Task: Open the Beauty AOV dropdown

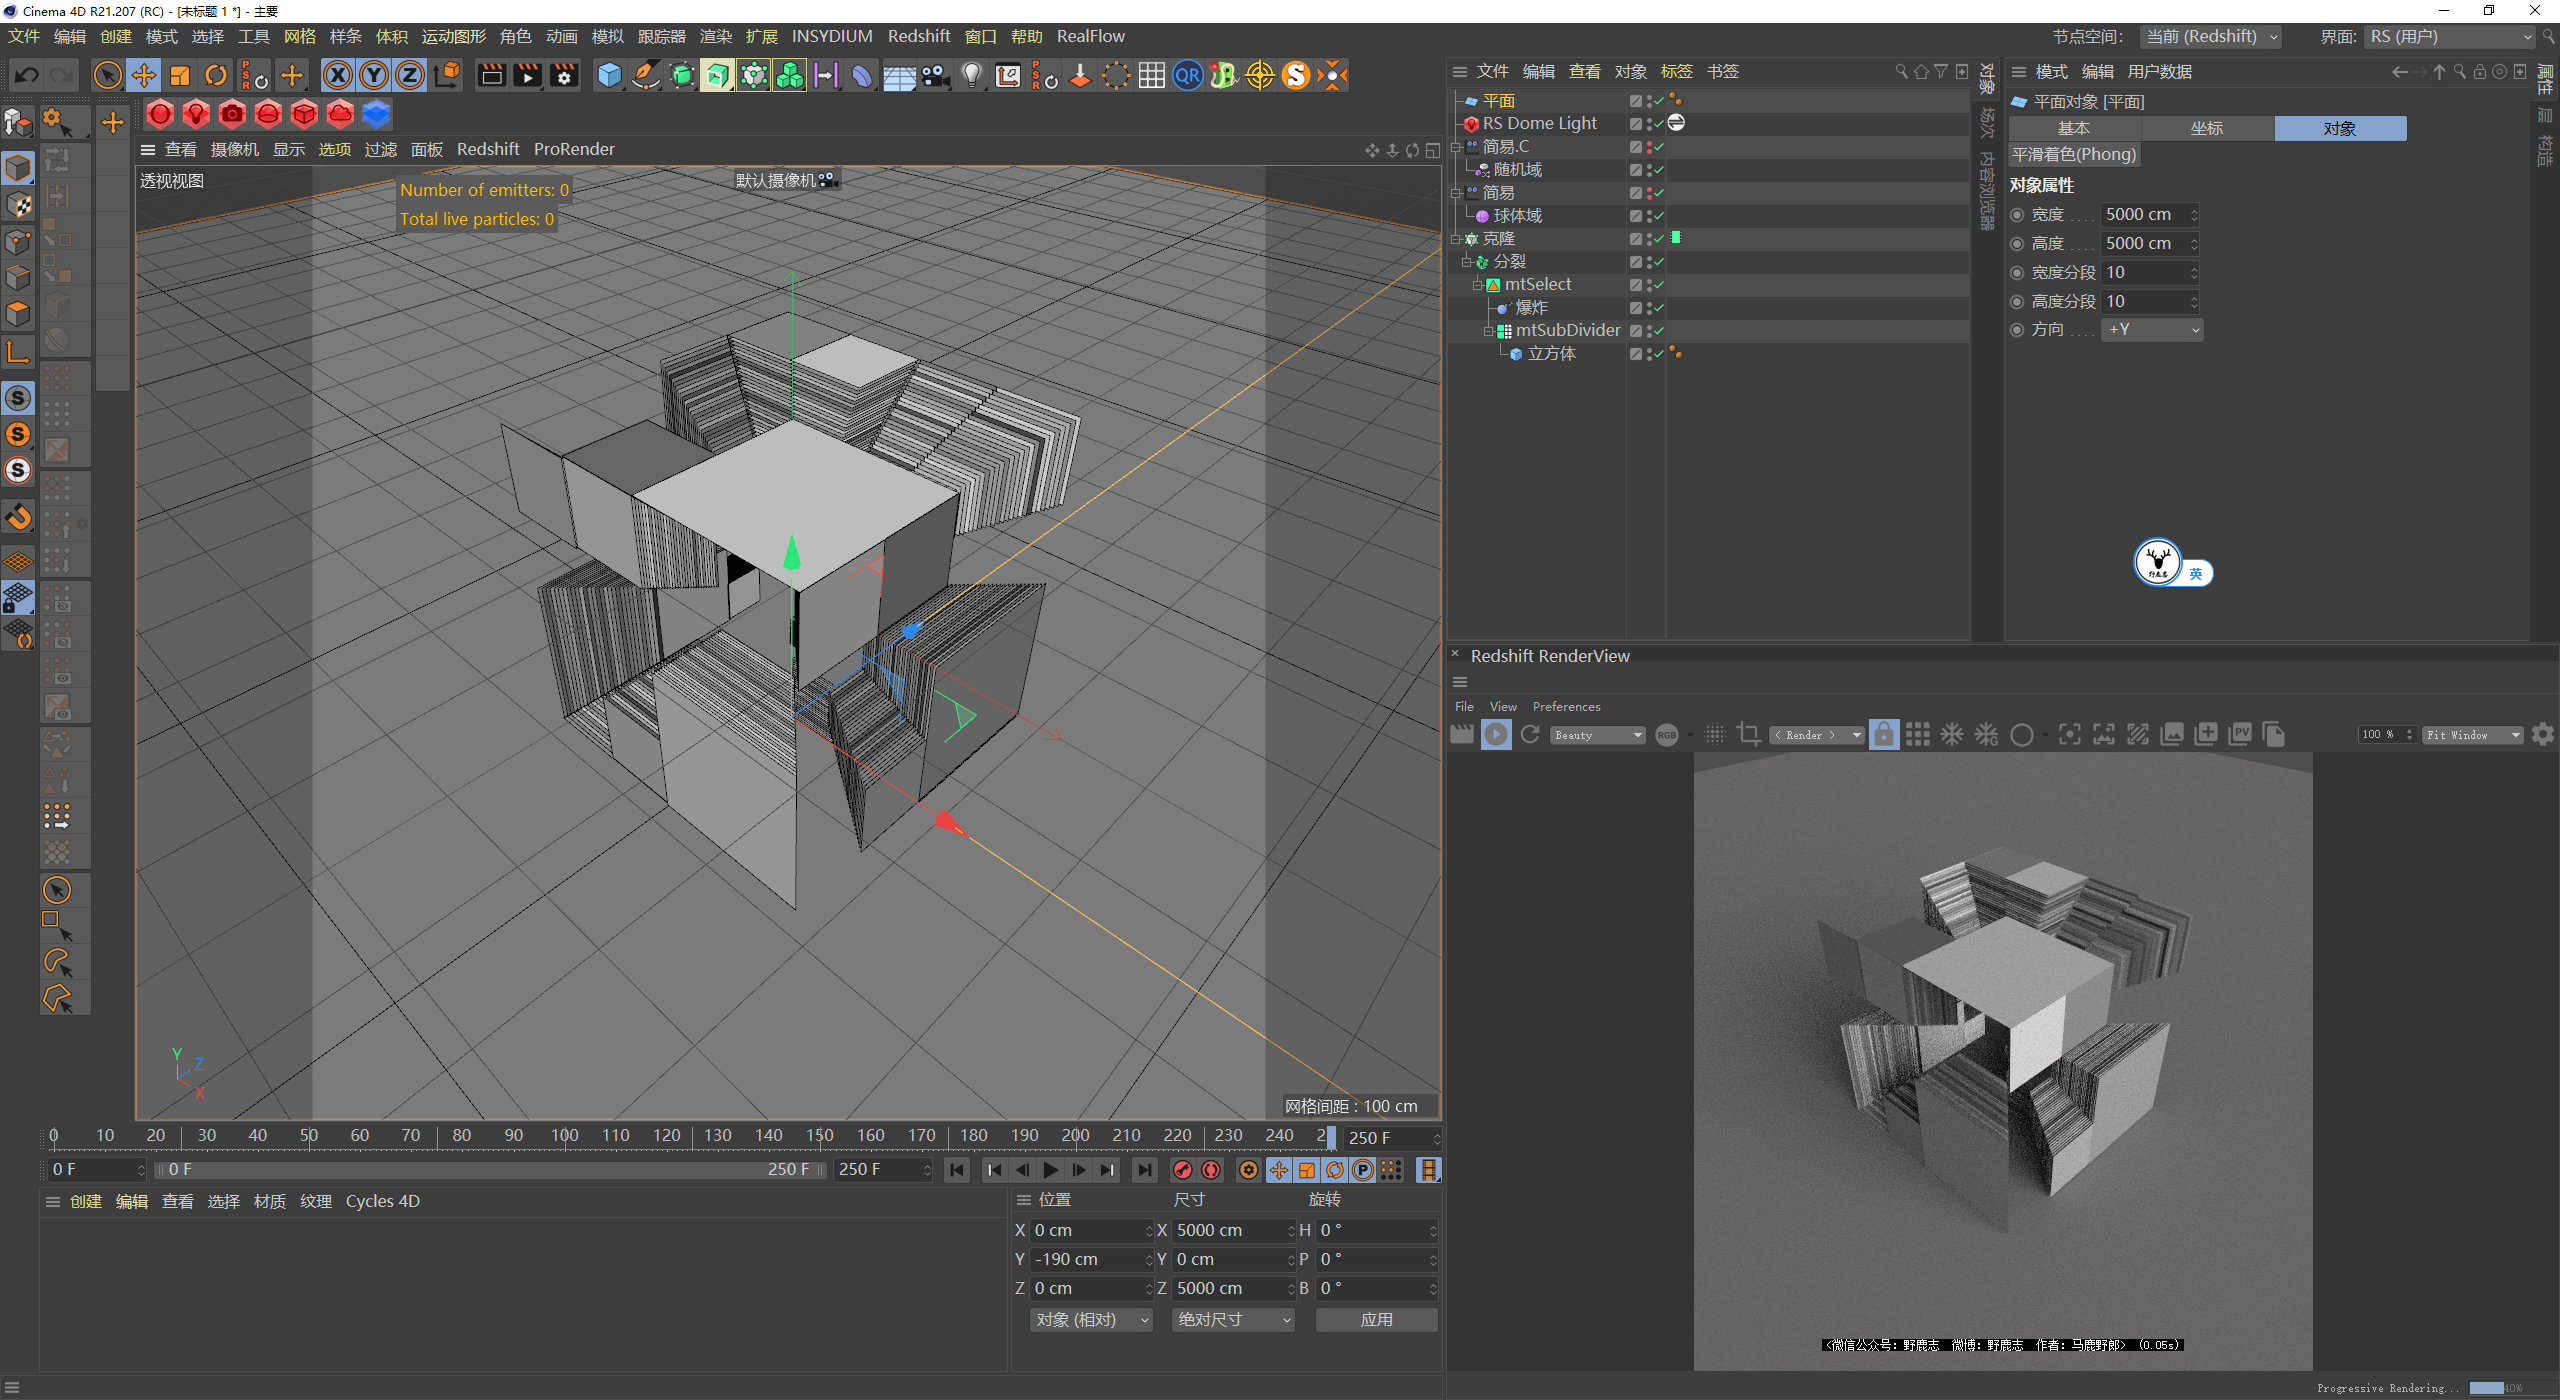Action: click(1598, 735)
